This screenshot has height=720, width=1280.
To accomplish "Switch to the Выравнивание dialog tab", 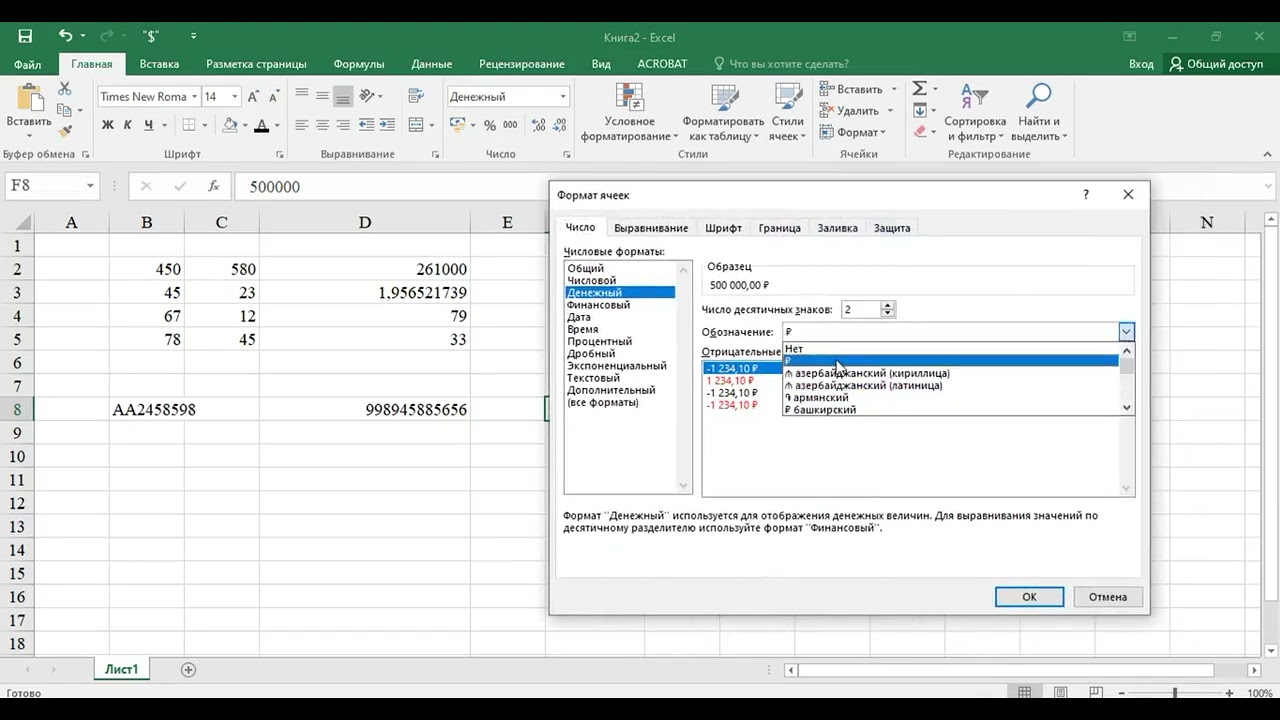I will (651, 228).
